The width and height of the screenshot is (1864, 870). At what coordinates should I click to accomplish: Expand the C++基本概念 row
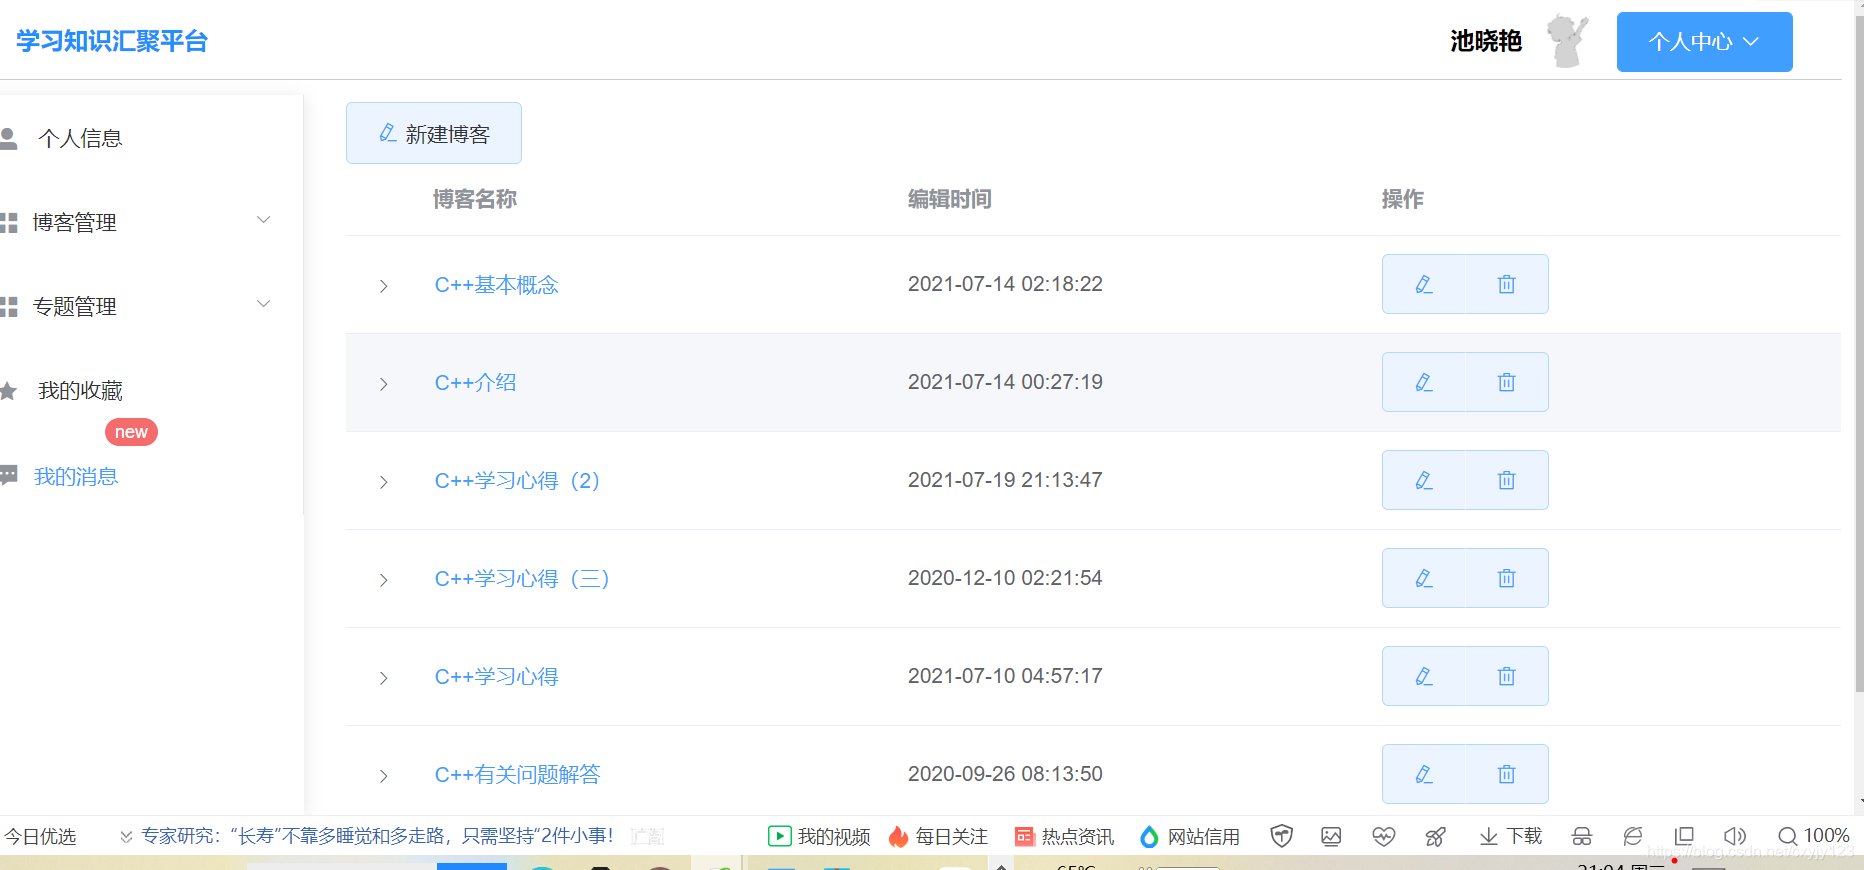click(x=384, y=286)
